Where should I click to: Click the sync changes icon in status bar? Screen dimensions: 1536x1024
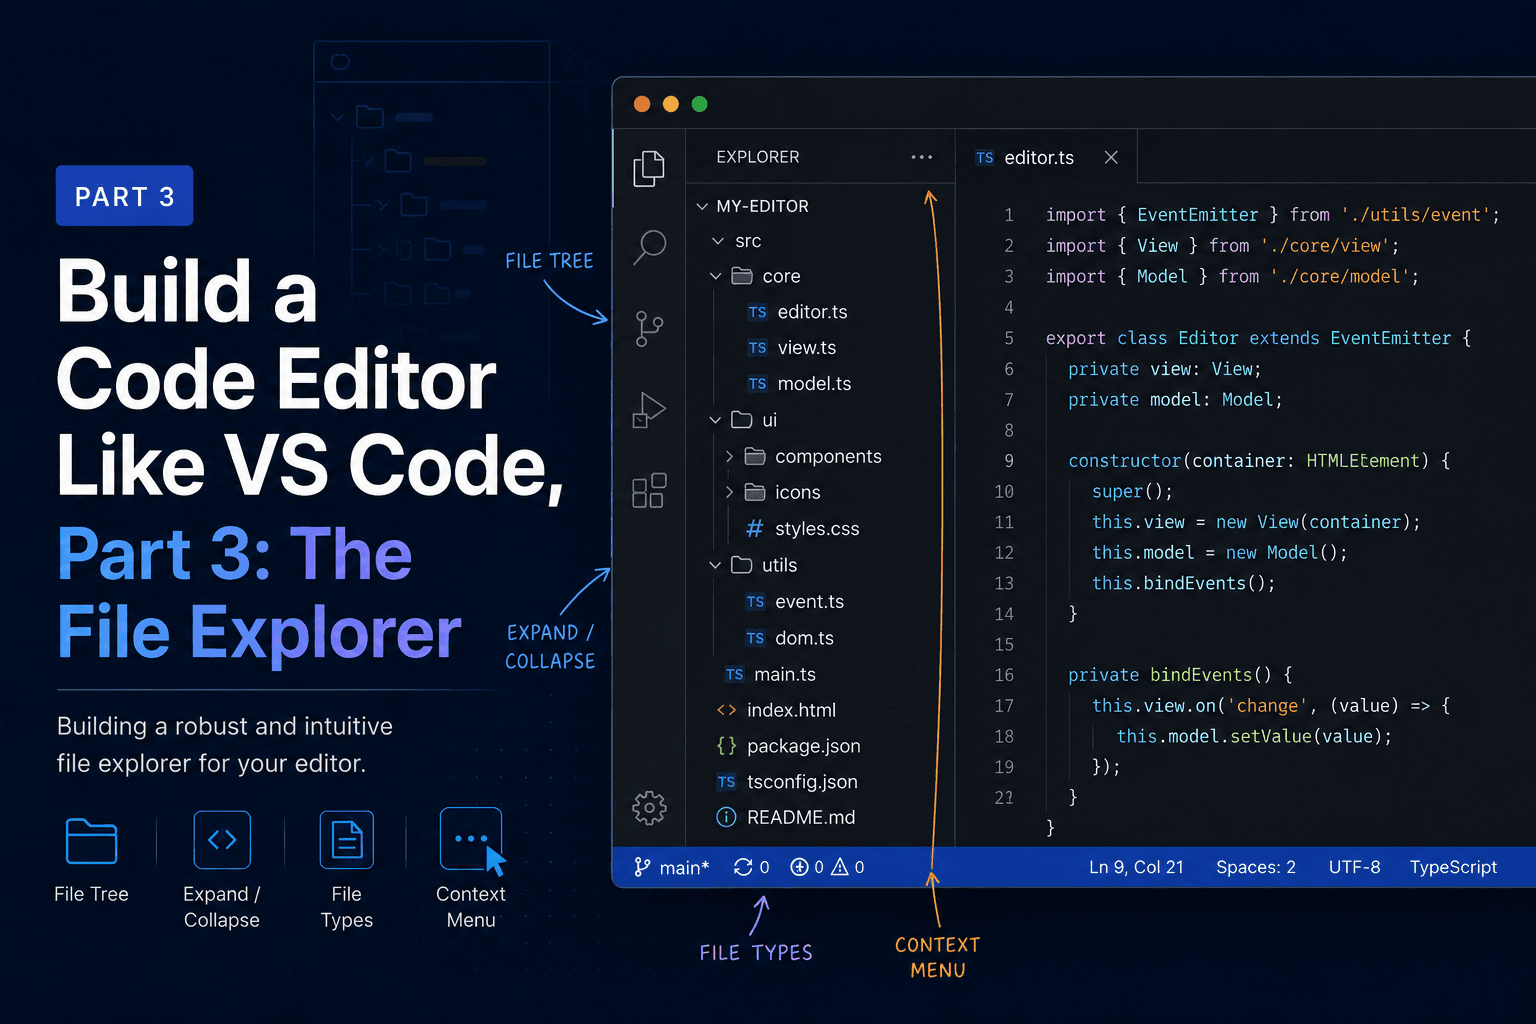743,867
